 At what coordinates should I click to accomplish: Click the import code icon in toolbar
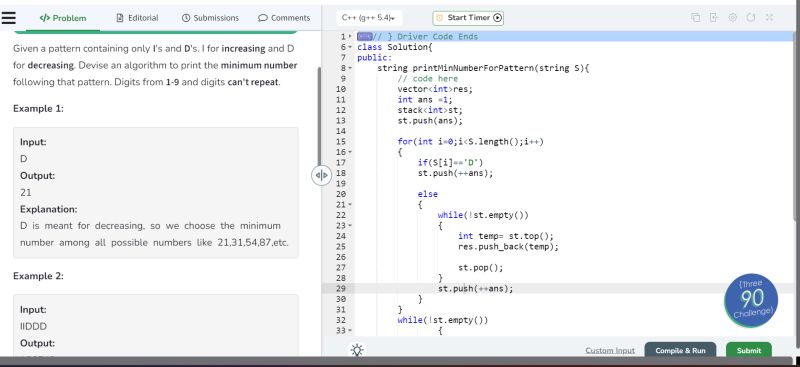(x=714, y=17)
